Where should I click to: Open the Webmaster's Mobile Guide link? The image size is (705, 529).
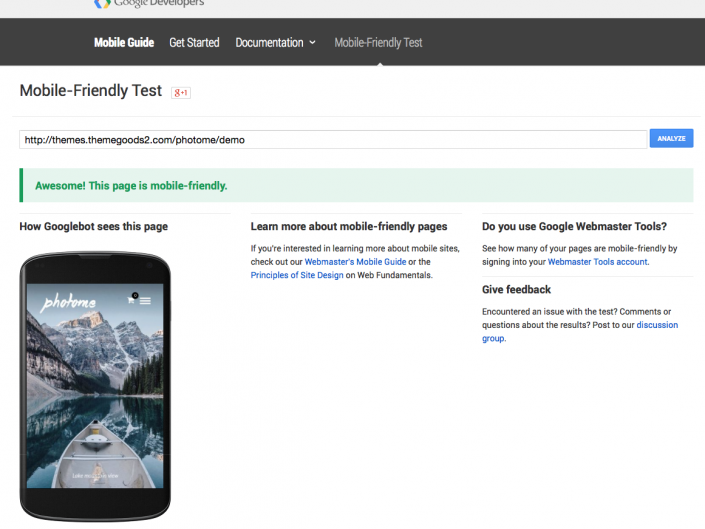[x=355, y=262]
